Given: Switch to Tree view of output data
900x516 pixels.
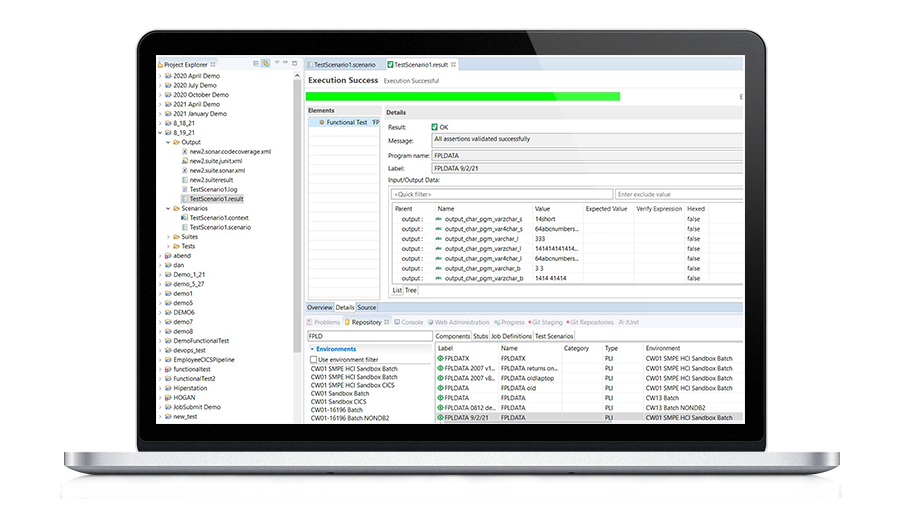Looking at the screenshot, I should [410, 290].
